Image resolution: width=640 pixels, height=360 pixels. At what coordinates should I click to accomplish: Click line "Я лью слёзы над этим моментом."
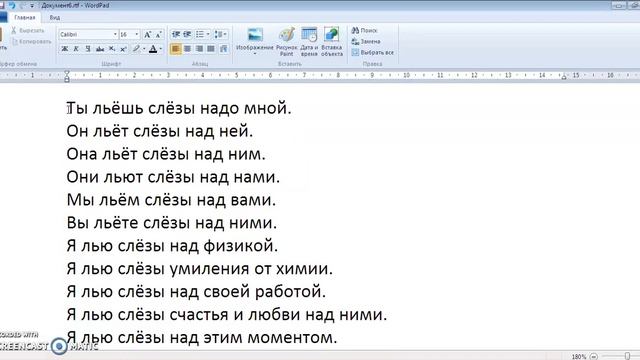[202, 337]
